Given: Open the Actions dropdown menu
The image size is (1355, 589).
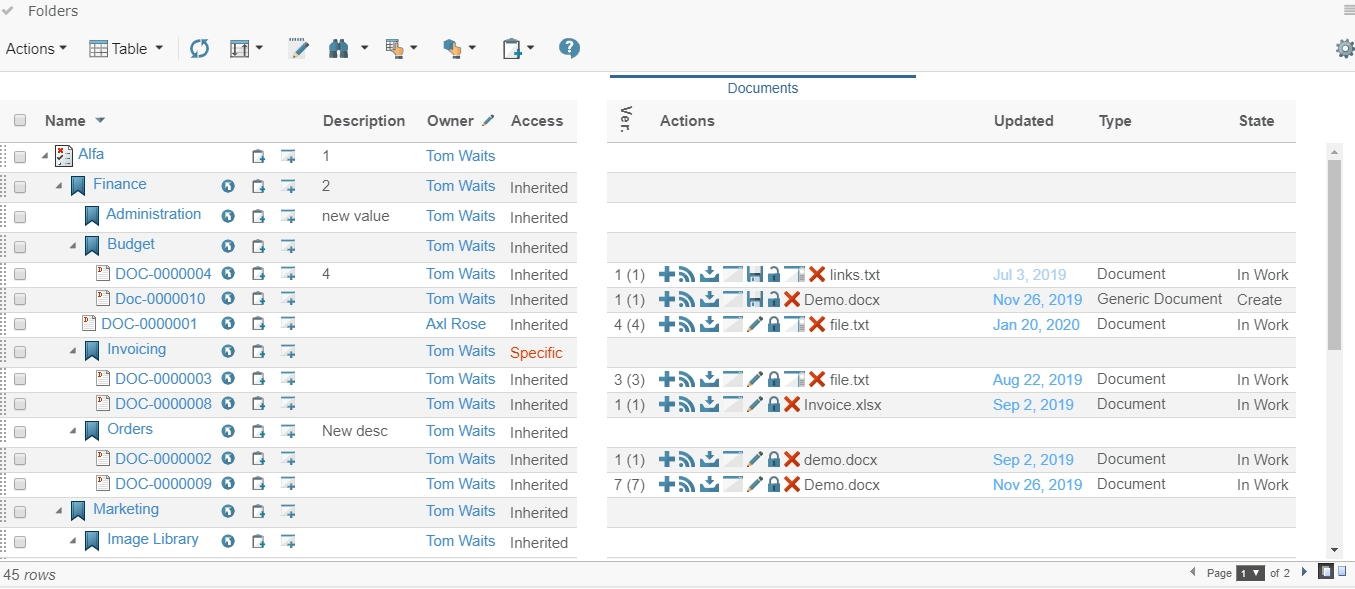Looking at the screenshot, I should point(36,49).
